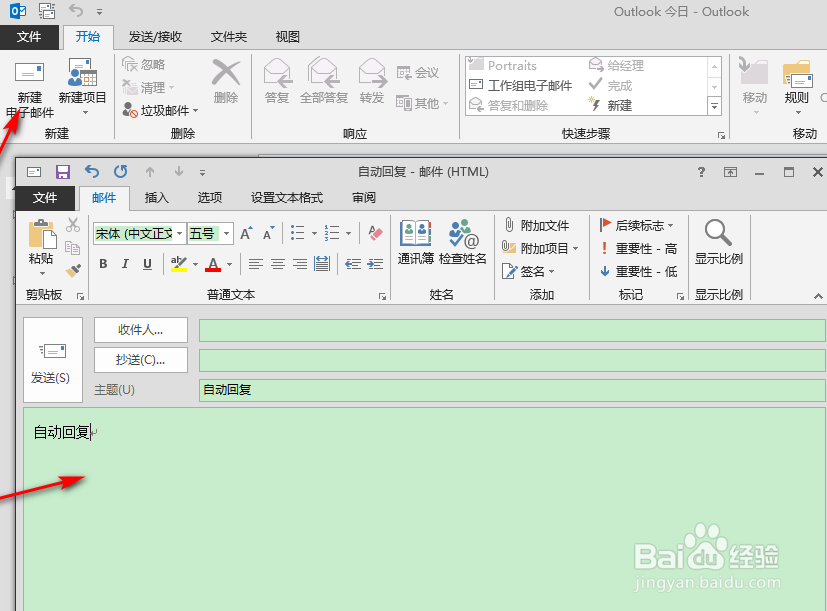
Task: Collapse the message ribbon
Action: pos(818,296)
